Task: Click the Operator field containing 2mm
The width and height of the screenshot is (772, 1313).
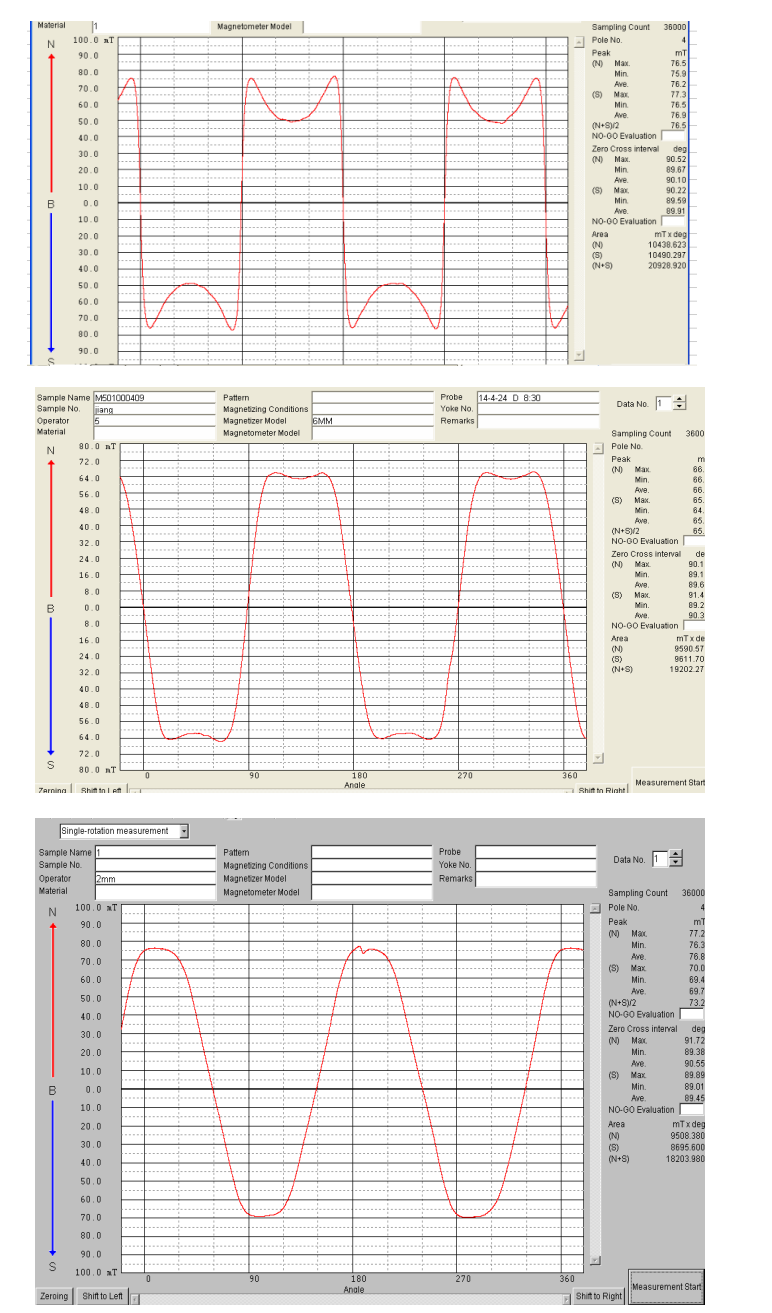Action: pos(155,878)
